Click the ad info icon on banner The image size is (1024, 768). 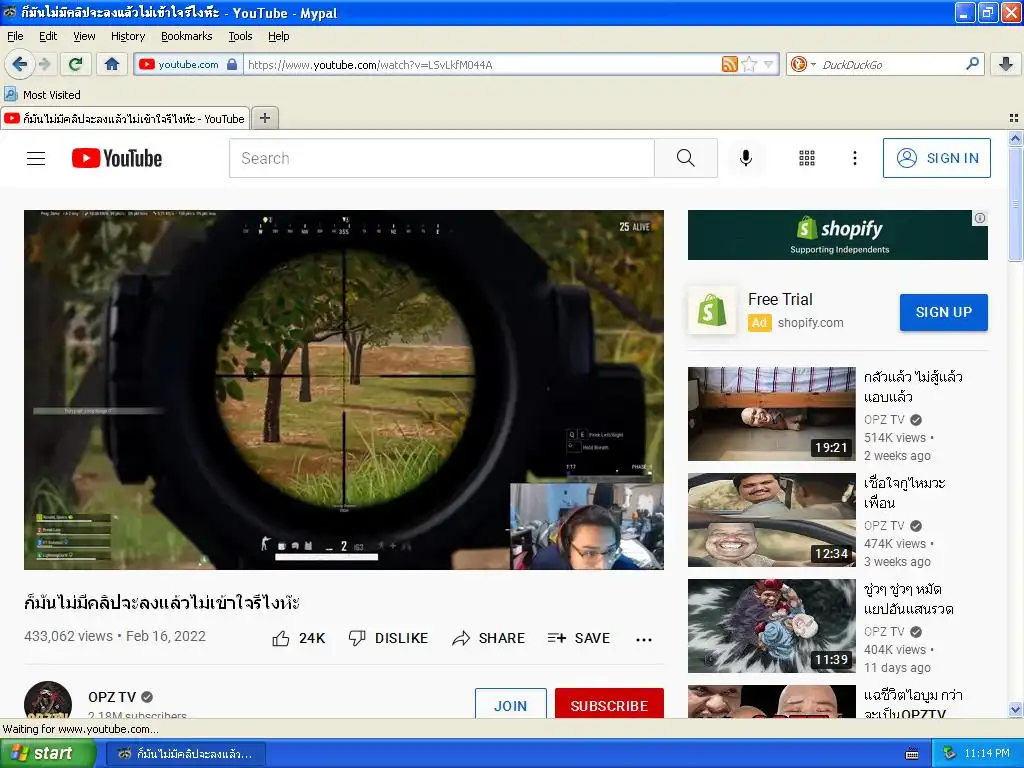point(980,218)
